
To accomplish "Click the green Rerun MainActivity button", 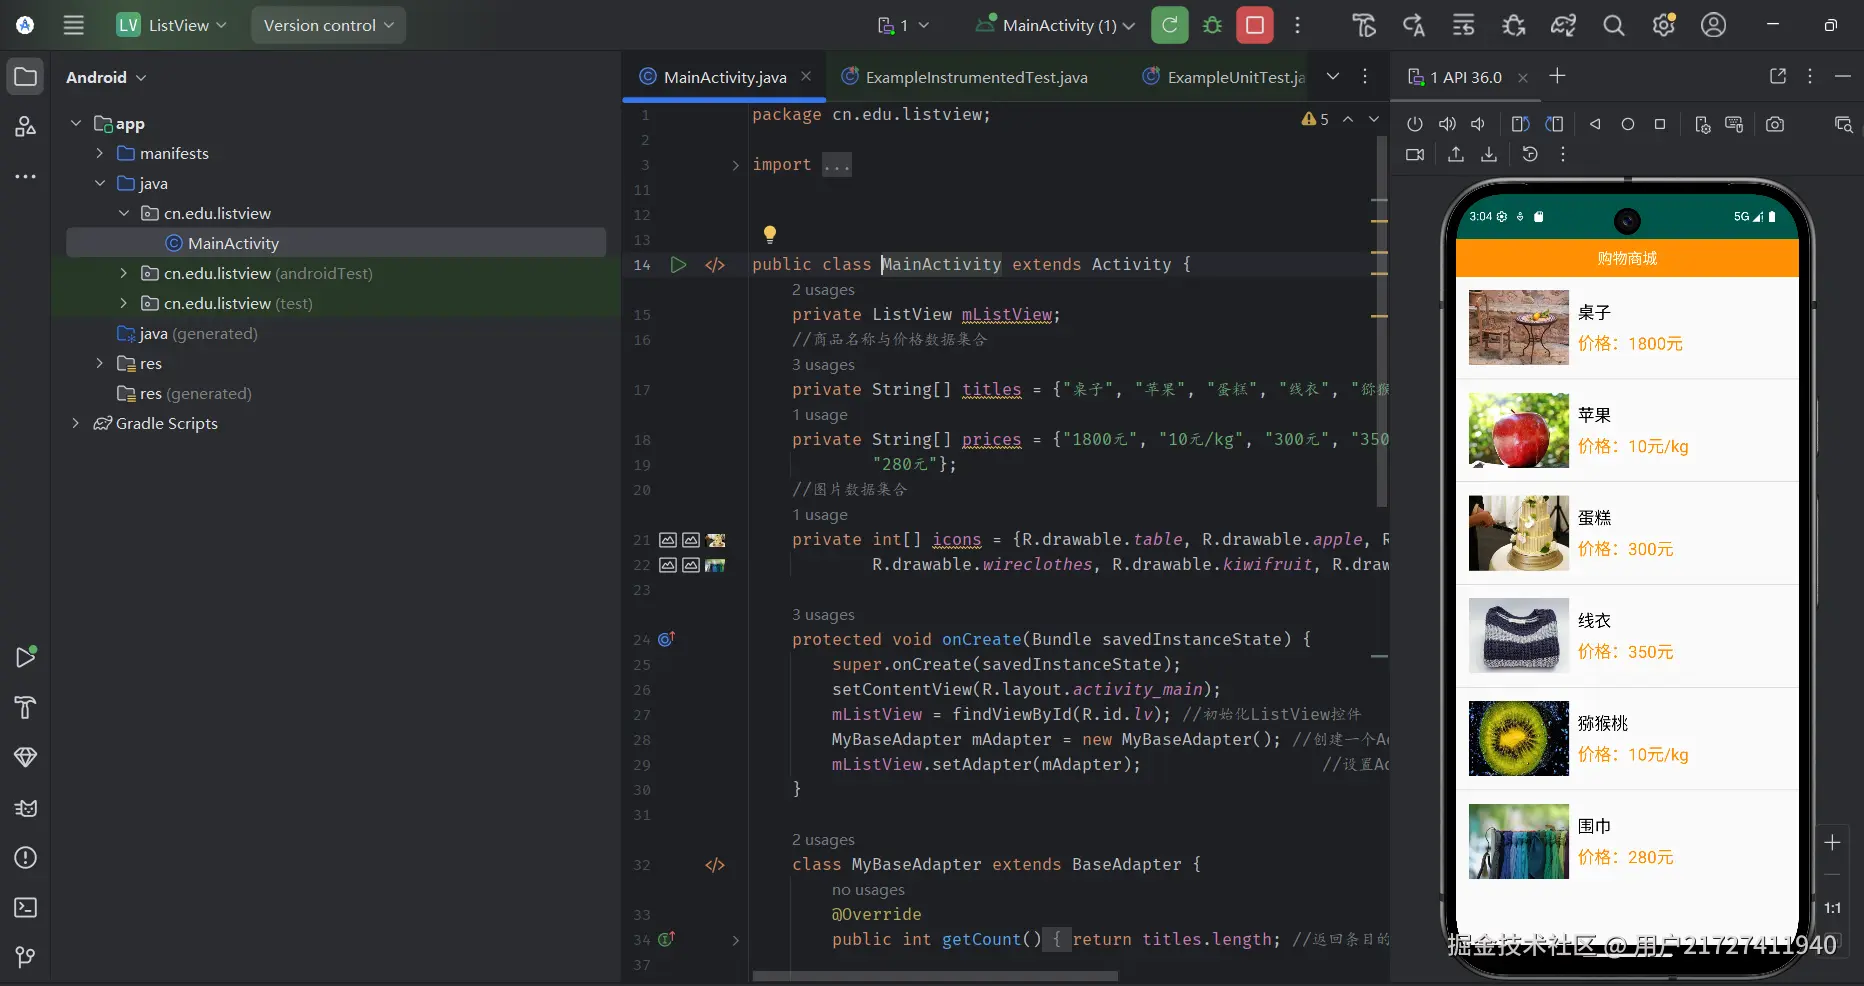I will [1169, 25].
